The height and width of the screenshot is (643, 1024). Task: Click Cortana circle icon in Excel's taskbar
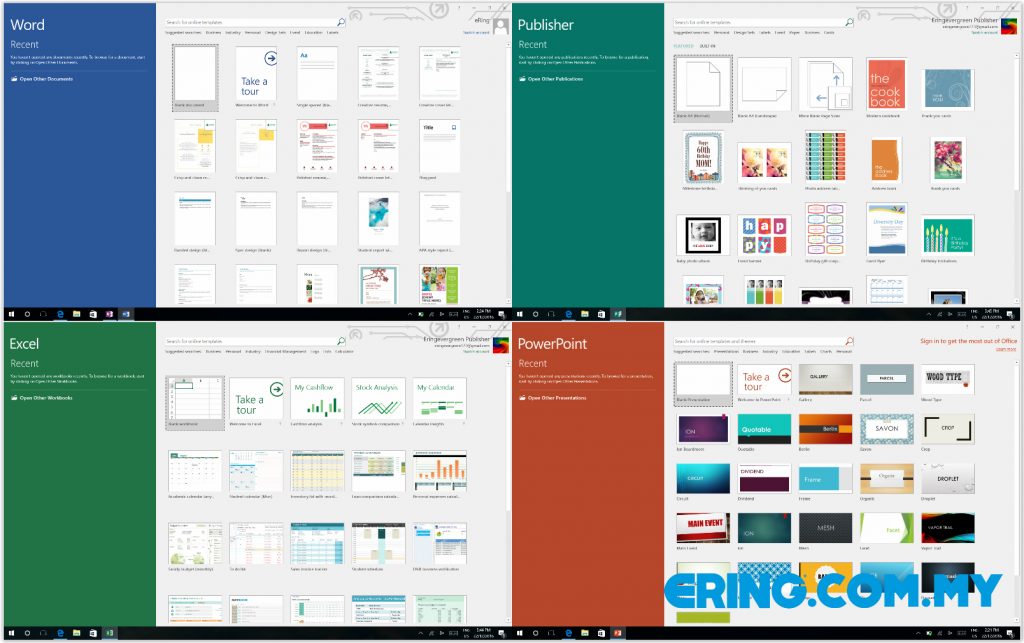pos(27,633)
